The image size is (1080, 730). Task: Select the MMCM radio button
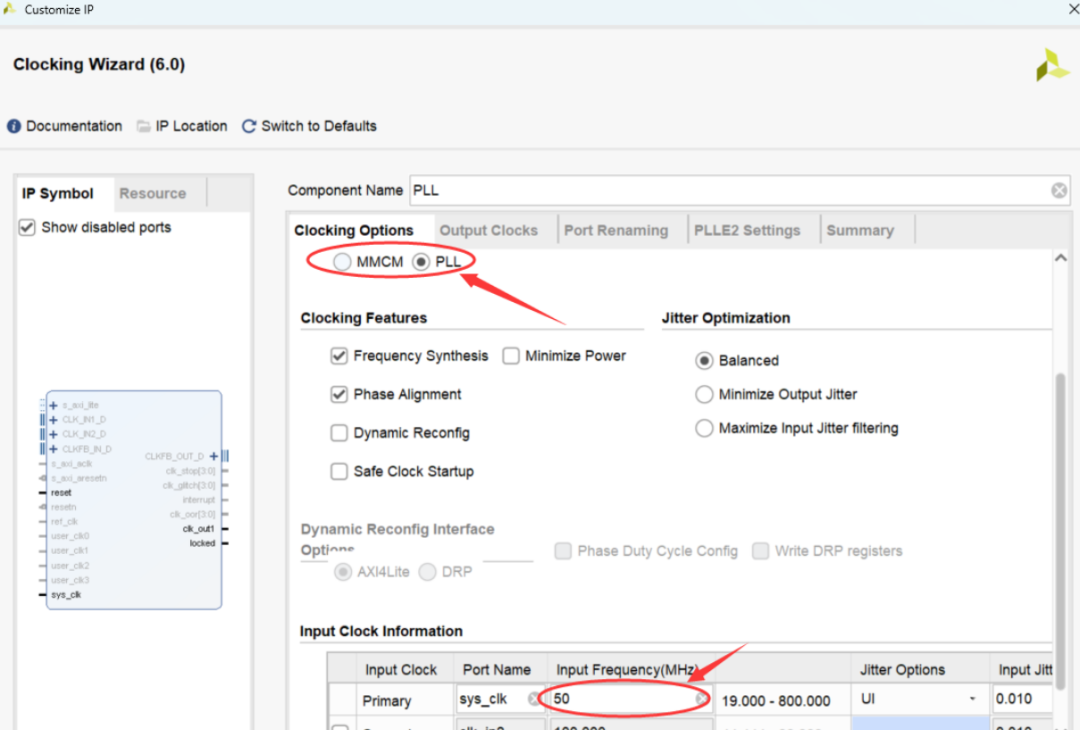click(x=343, y=262)
